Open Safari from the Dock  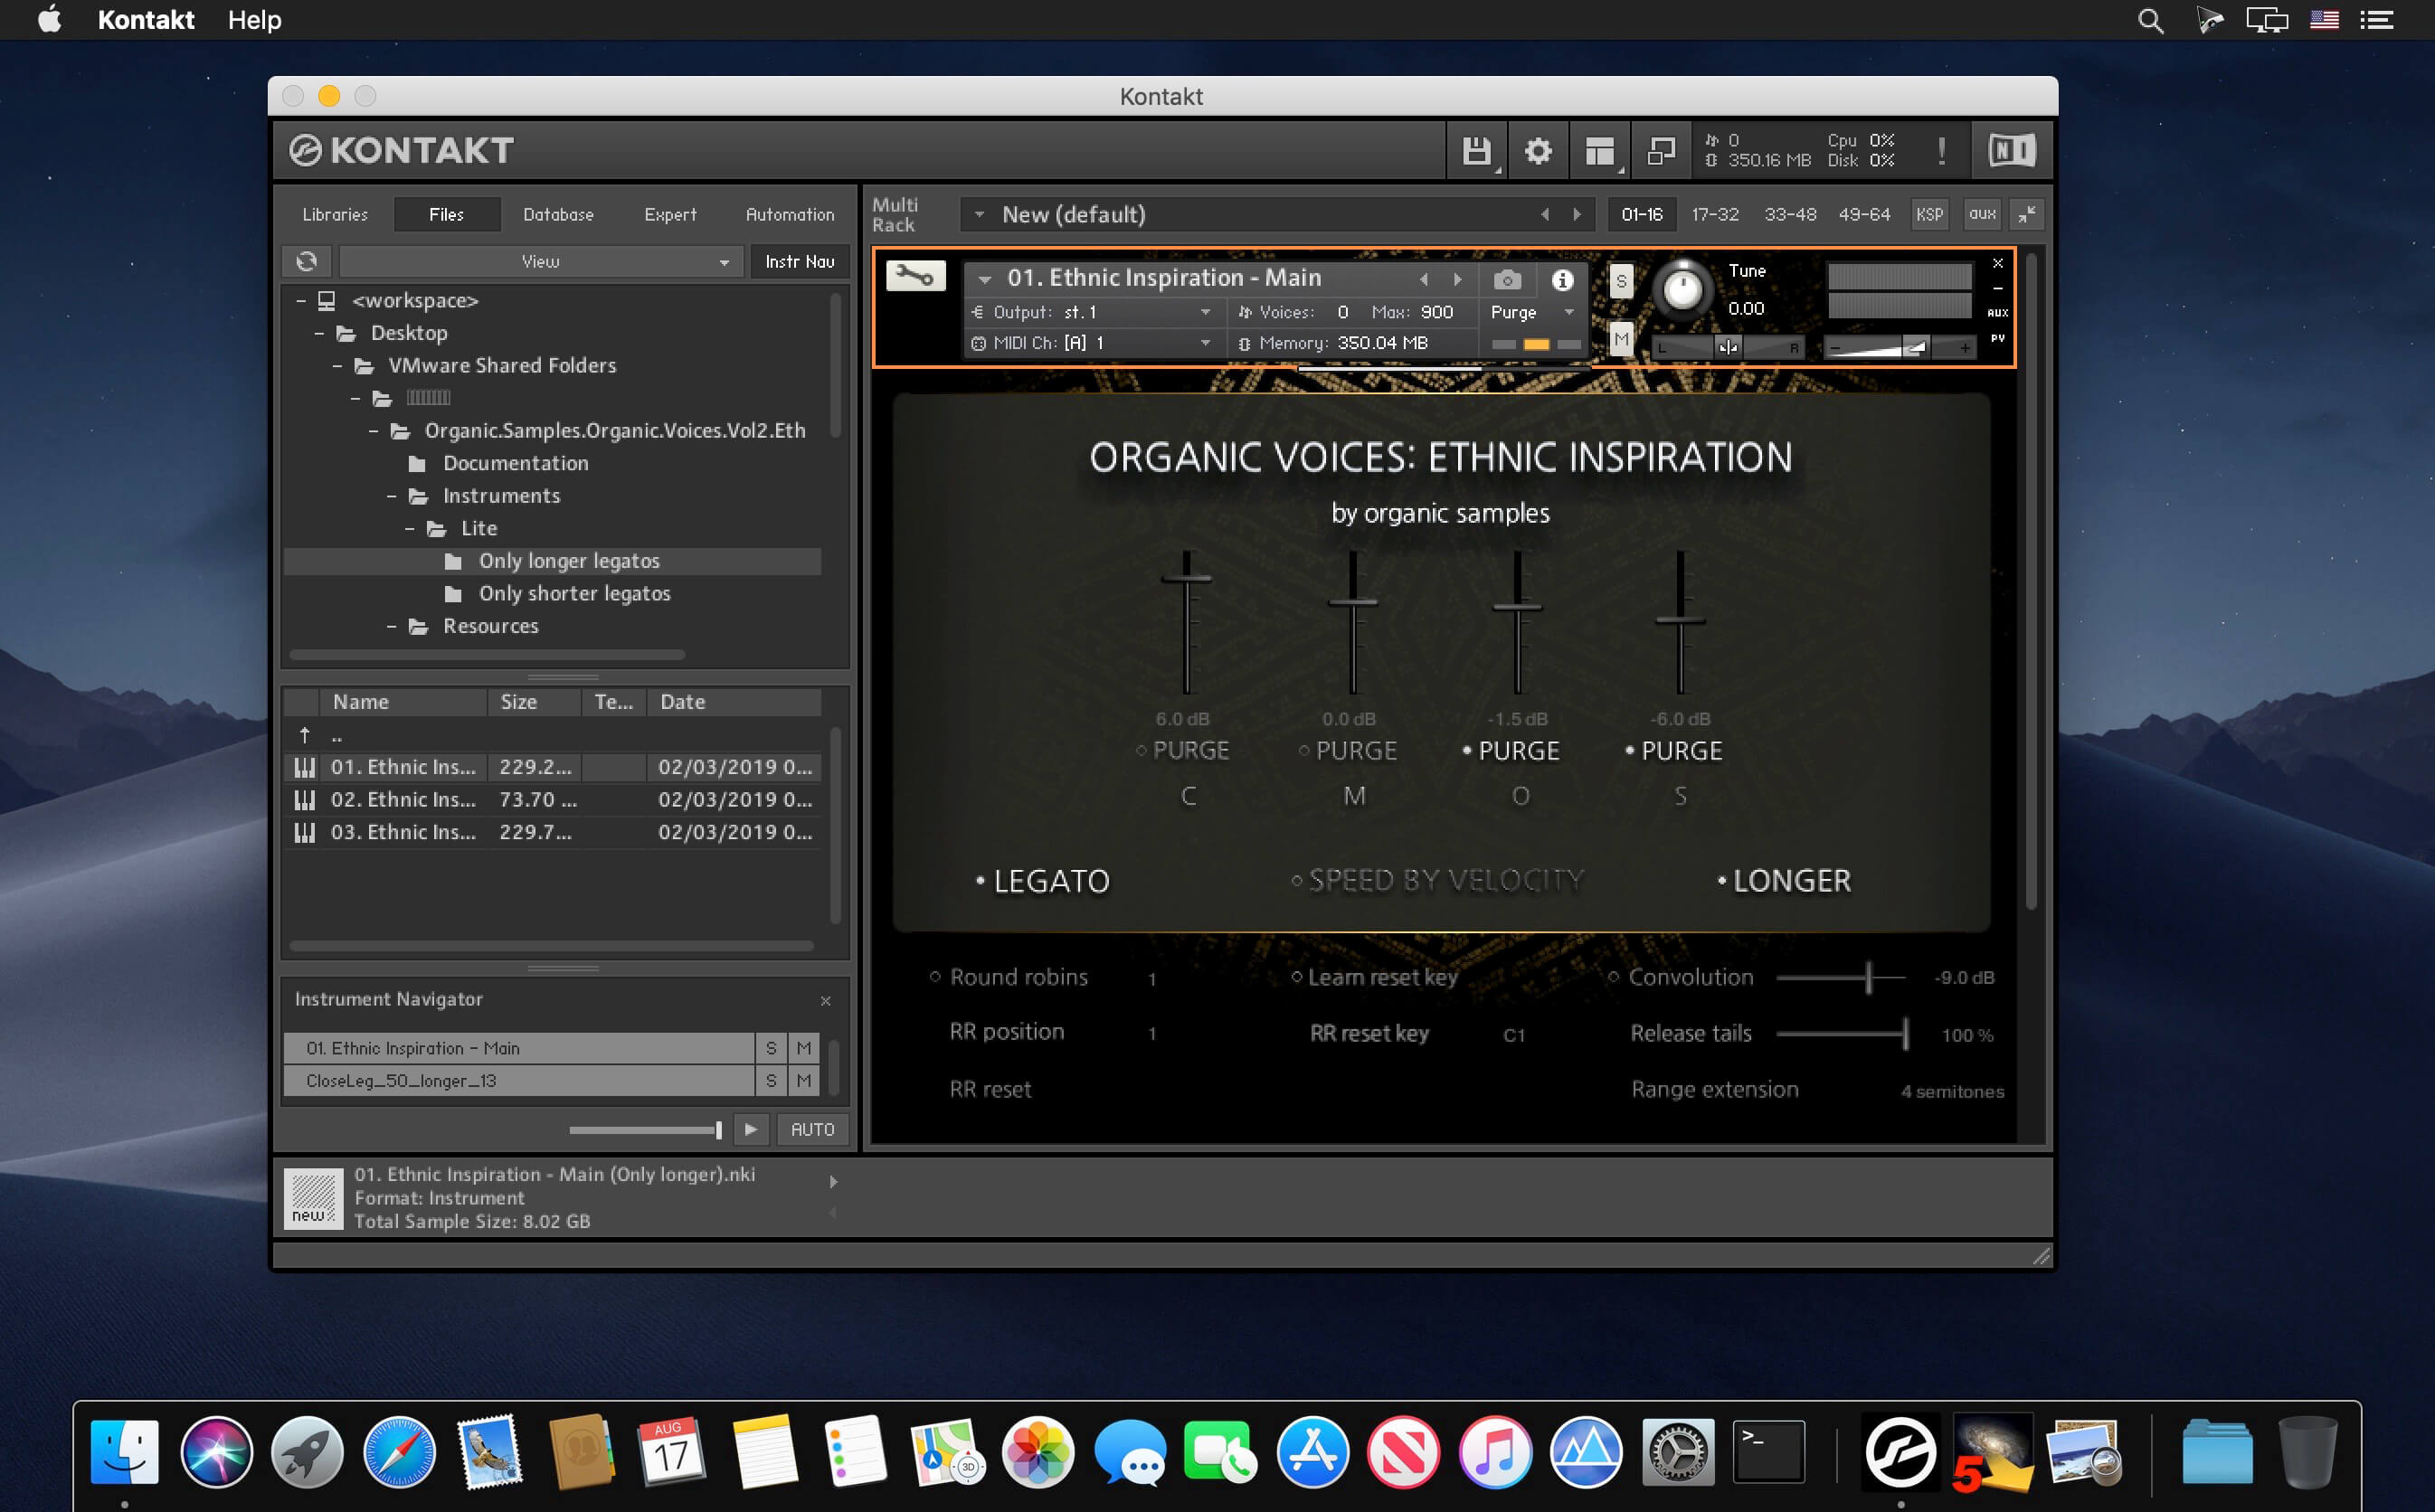click(399, 1452)
